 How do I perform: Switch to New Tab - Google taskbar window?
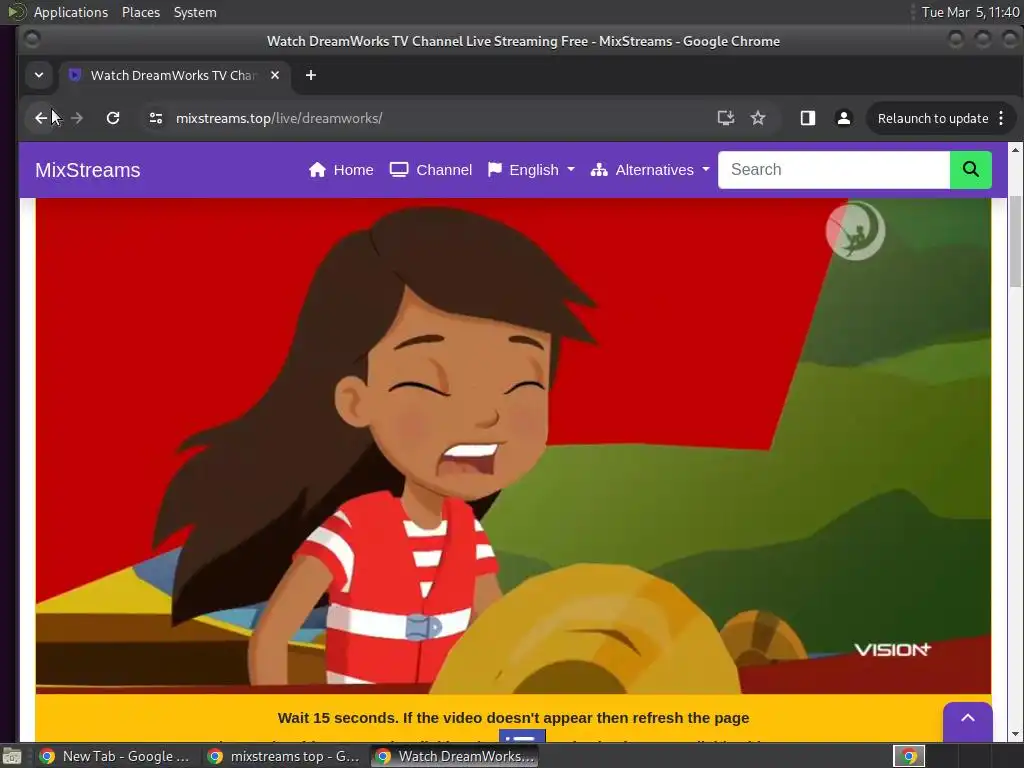[x=114, y=756]
